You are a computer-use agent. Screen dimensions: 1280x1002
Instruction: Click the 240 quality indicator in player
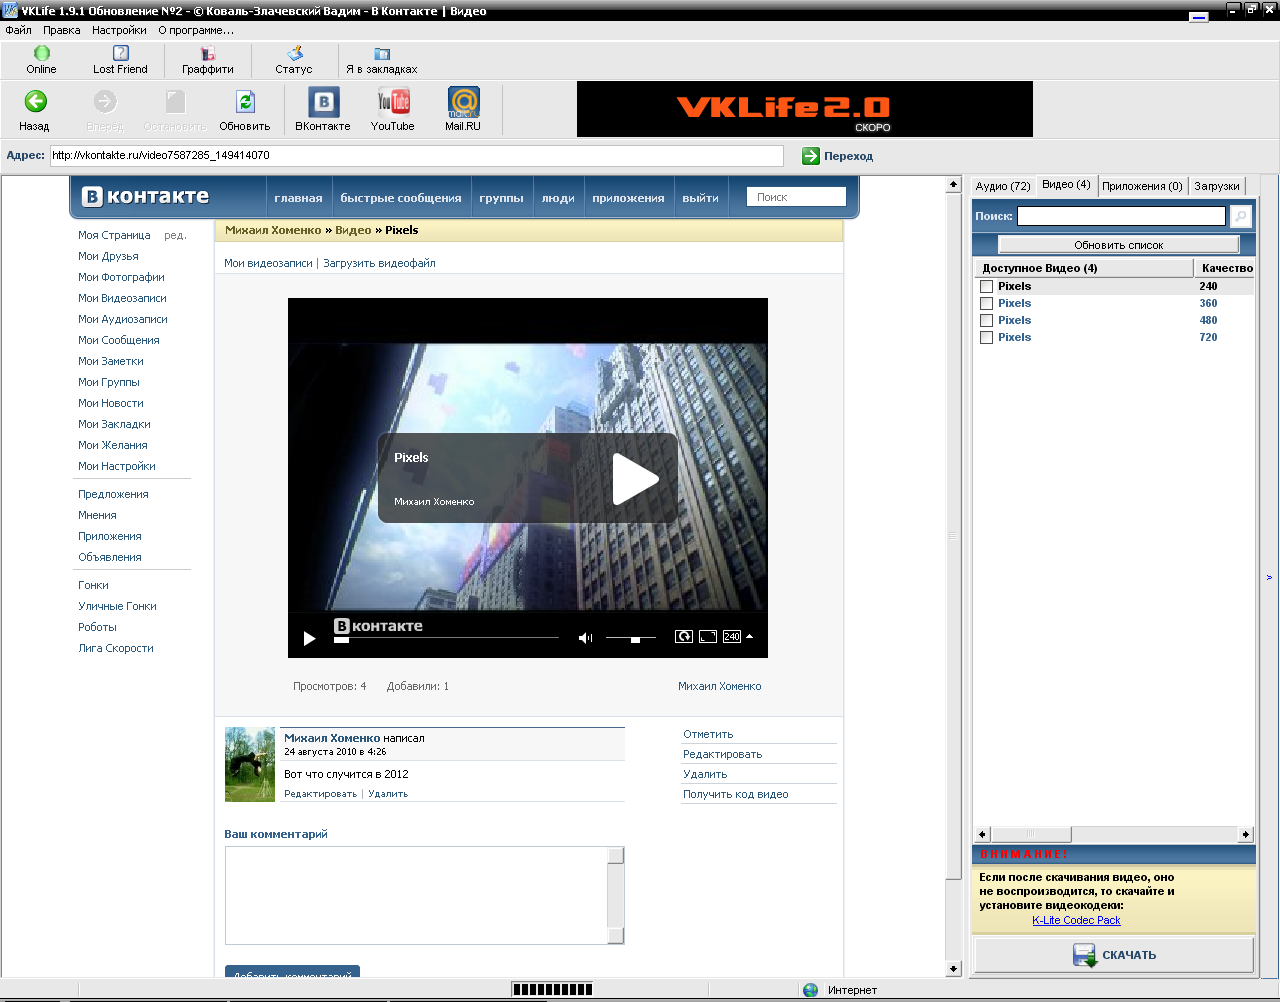pyautogui.click(x=732, y=636)
